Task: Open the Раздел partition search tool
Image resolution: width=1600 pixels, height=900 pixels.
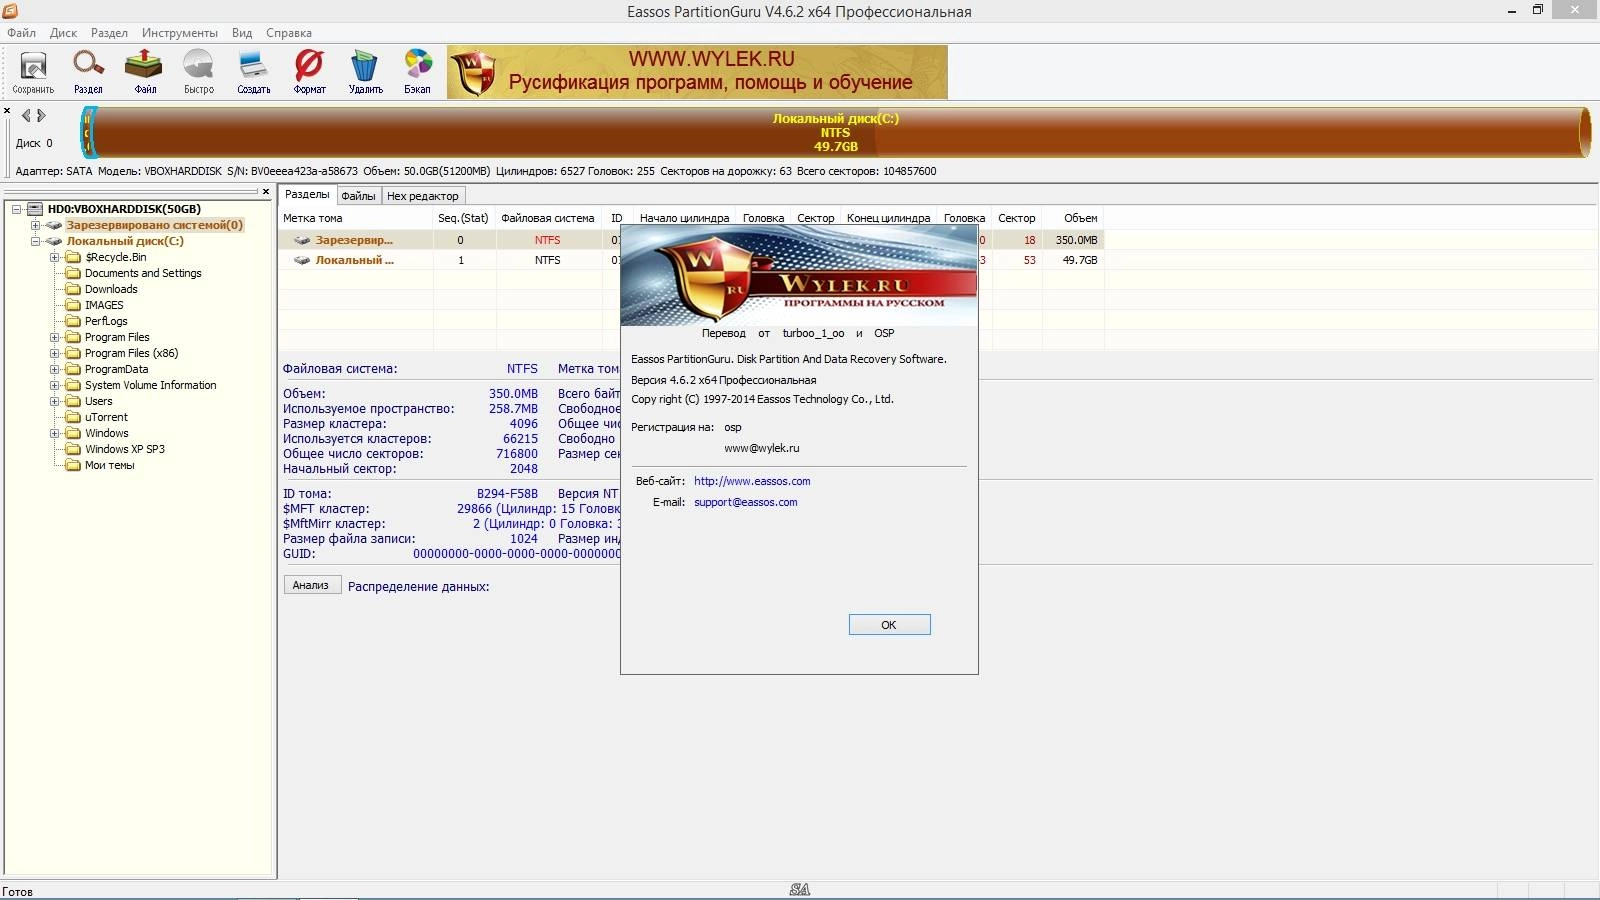Action: coord(88,71)
